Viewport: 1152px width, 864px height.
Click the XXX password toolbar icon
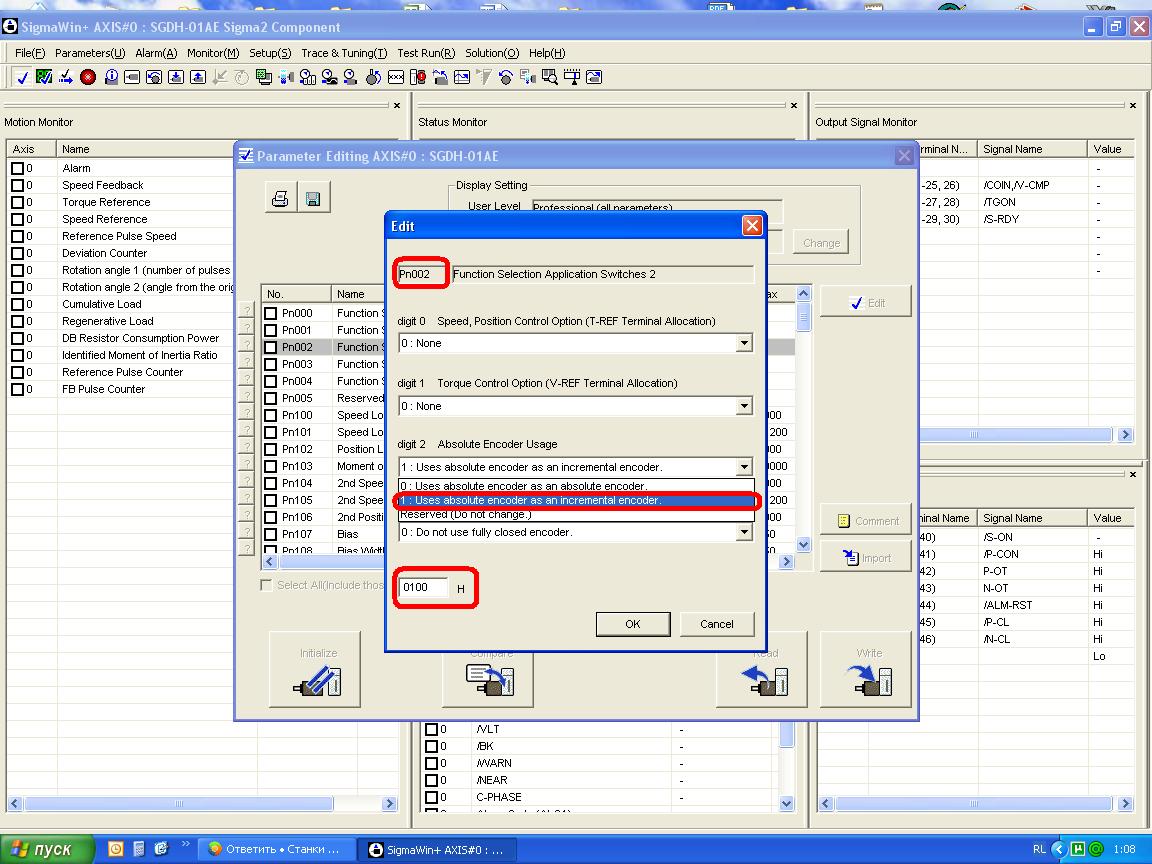coord(396,76)
